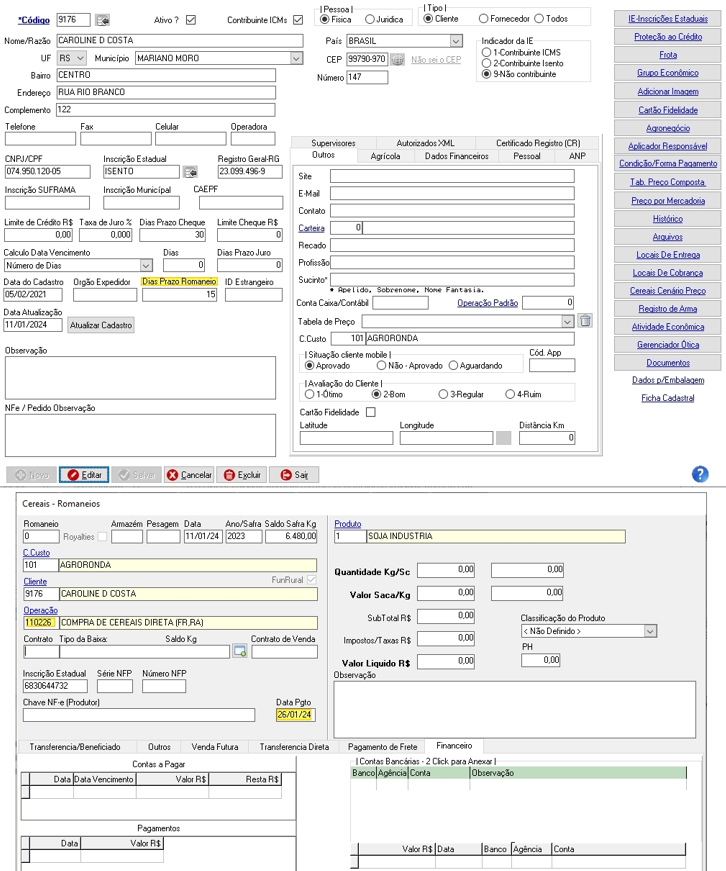Click Locais De Entrega link
This screenshot has width=726, height=871.
tap(668, 255)
